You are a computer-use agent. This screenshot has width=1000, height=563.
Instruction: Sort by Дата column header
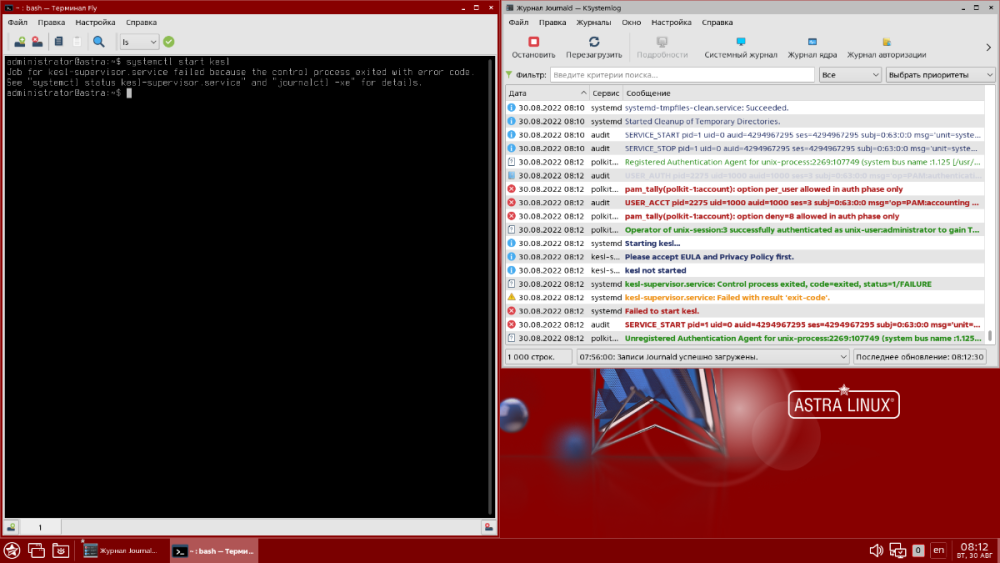point(547,93)
